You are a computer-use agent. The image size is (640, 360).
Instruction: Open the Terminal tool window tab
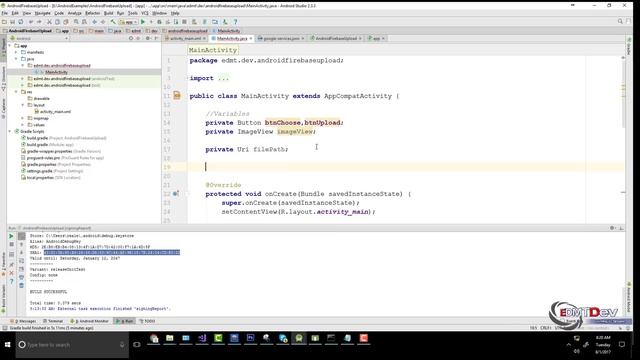click(x=53, y=321)
